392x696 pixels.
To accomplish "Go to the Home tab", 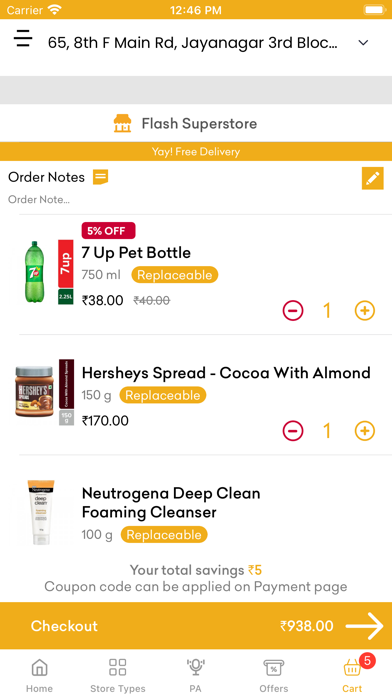I will pos(39,675).
